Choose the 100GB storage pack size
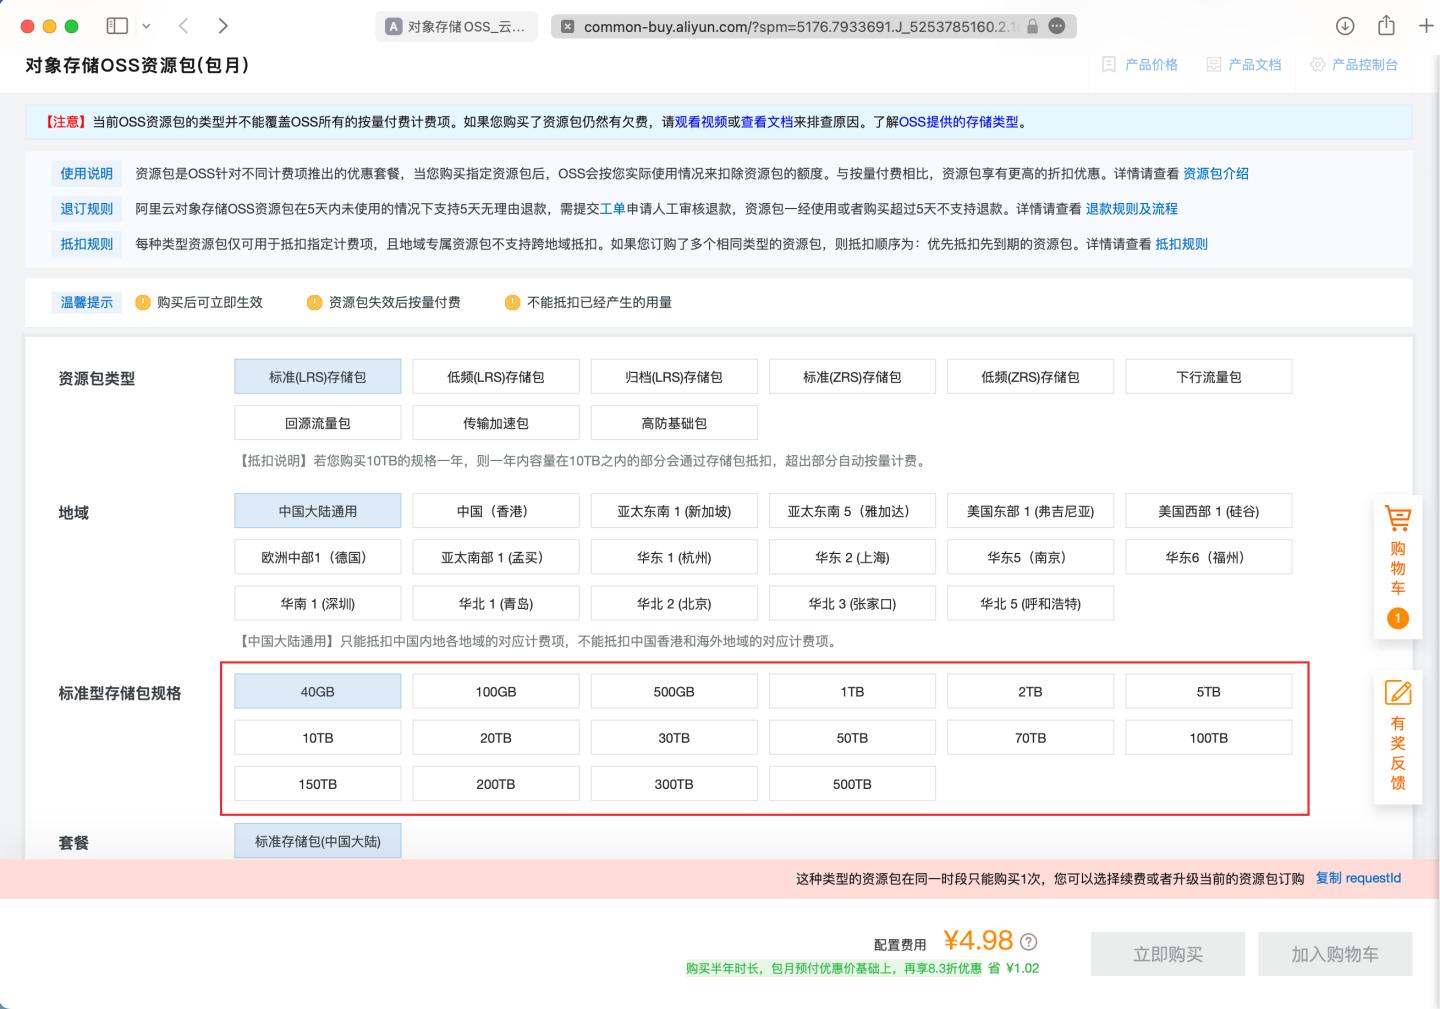Screen dimensions: 1440x1009 tap(495, 690)
